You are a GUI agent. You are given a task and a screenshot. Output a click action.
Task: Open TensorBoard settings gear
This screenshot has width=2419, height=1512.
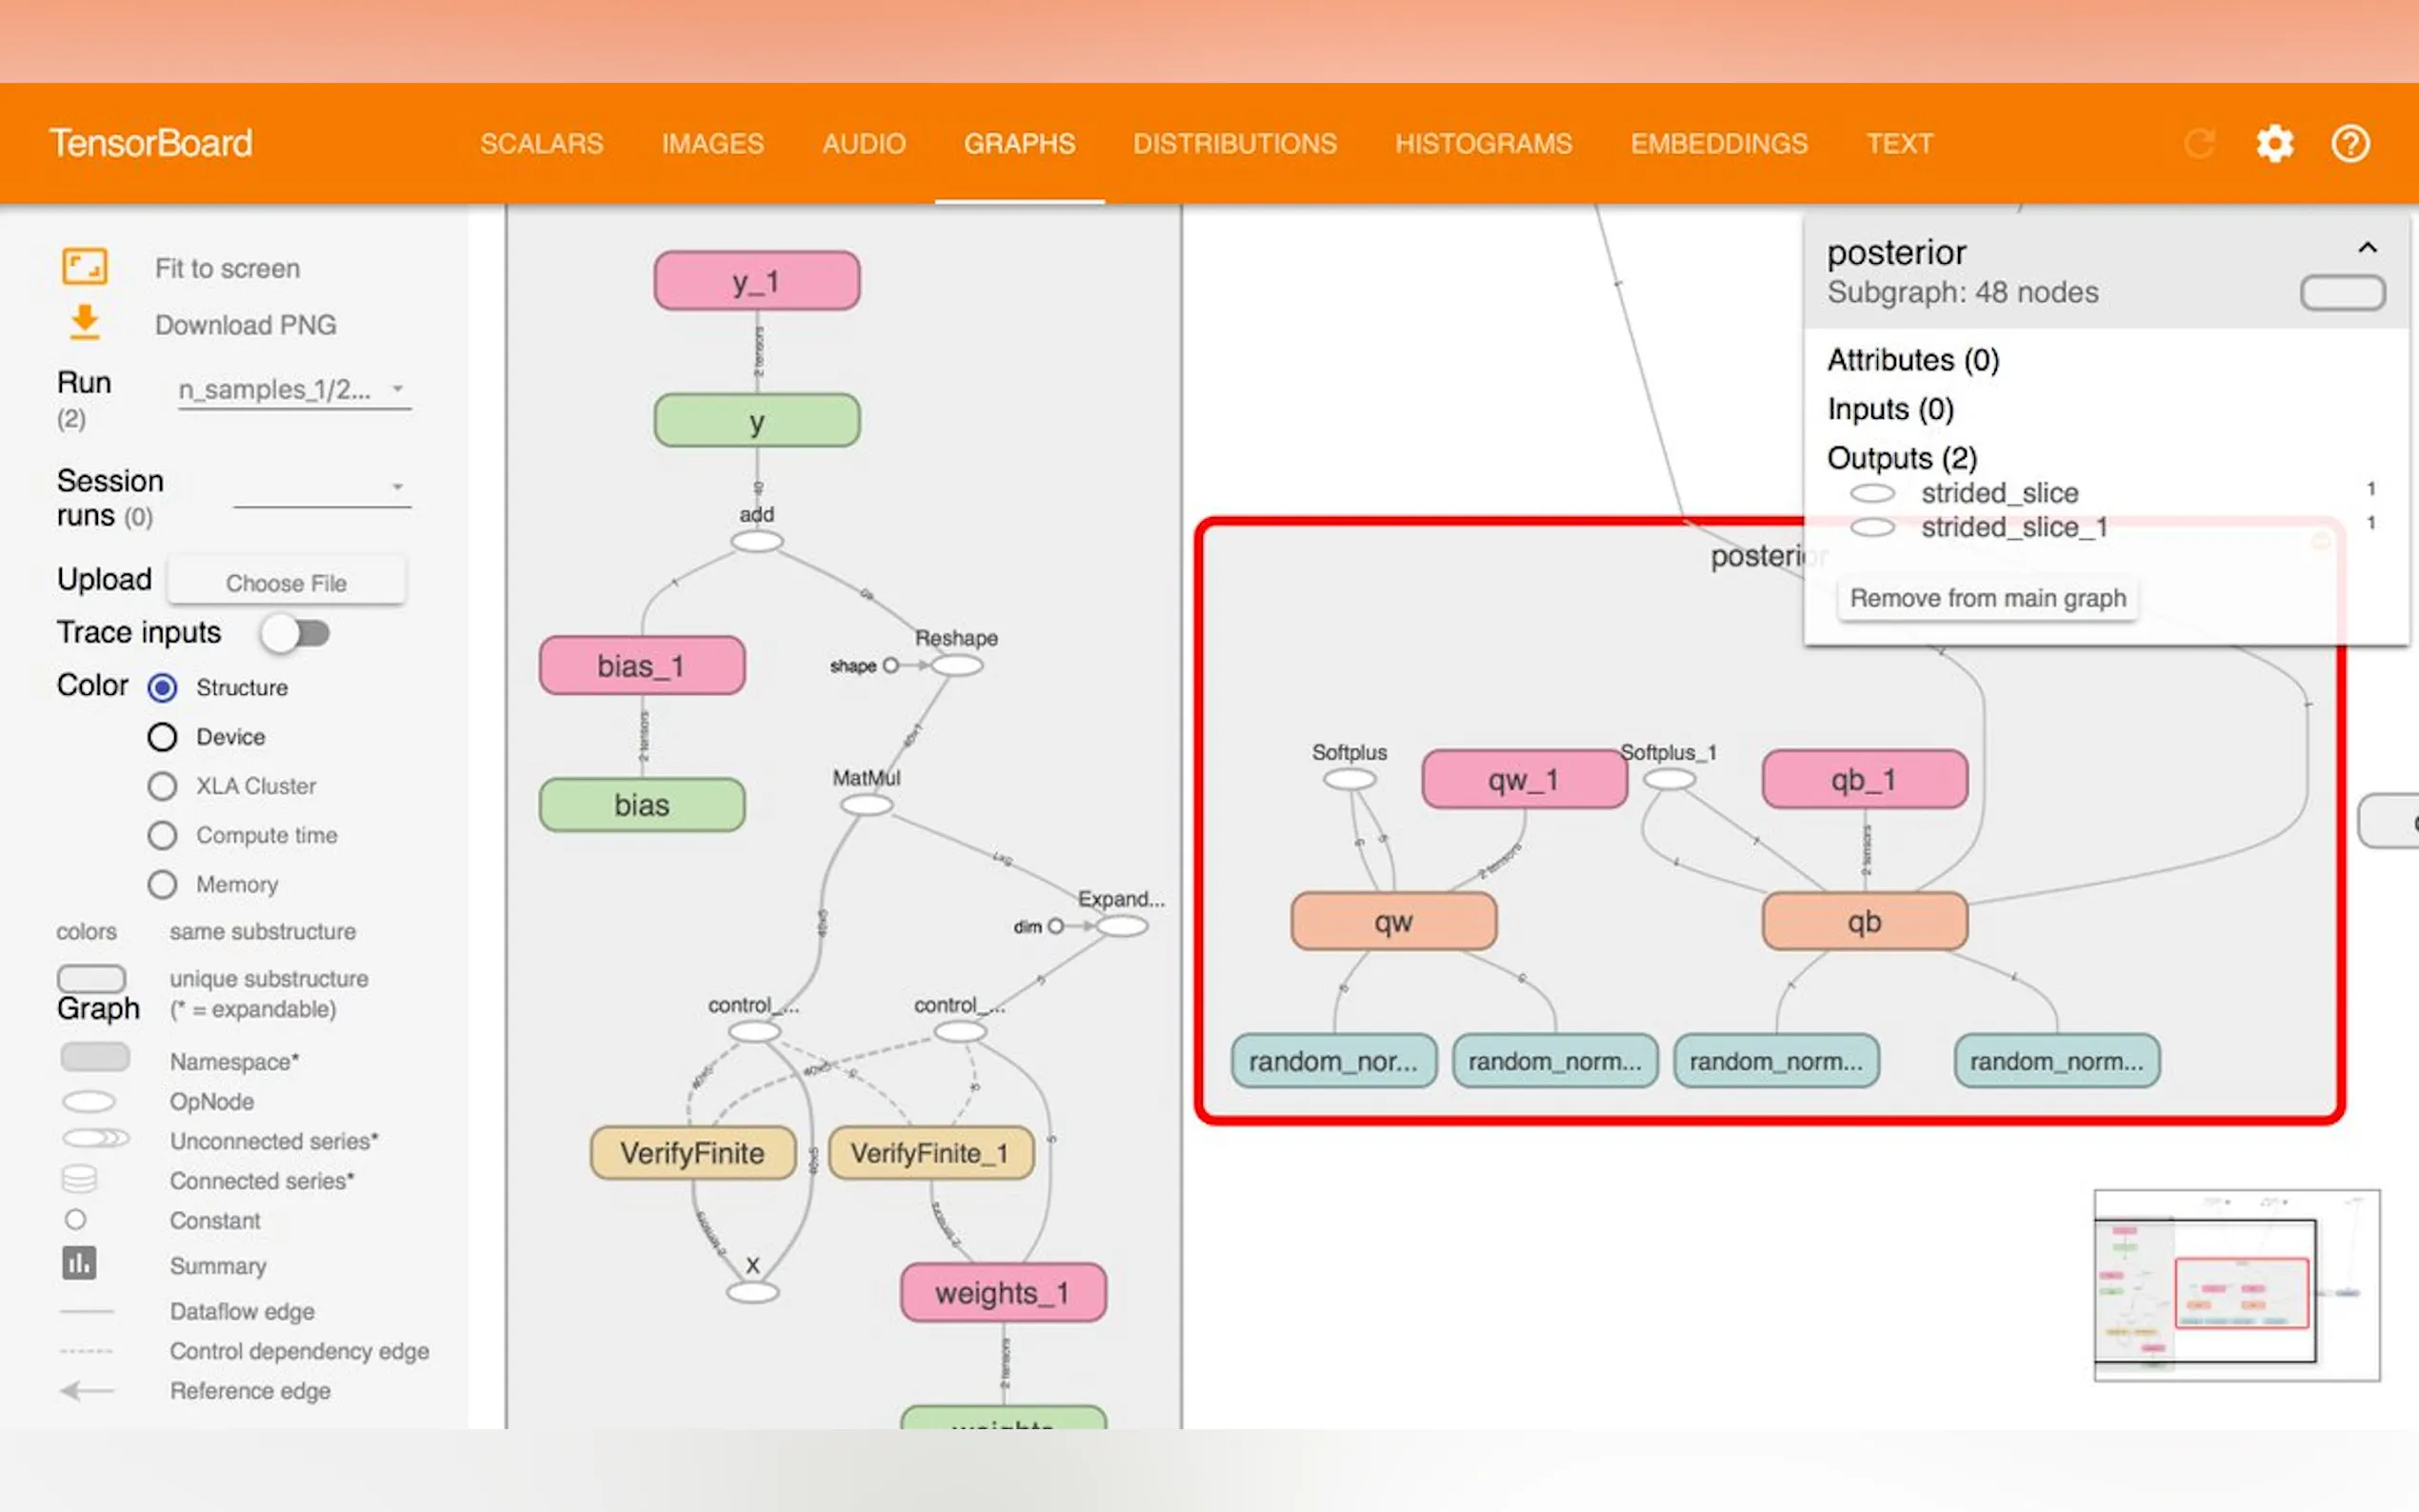click(x=2274, y=144)
